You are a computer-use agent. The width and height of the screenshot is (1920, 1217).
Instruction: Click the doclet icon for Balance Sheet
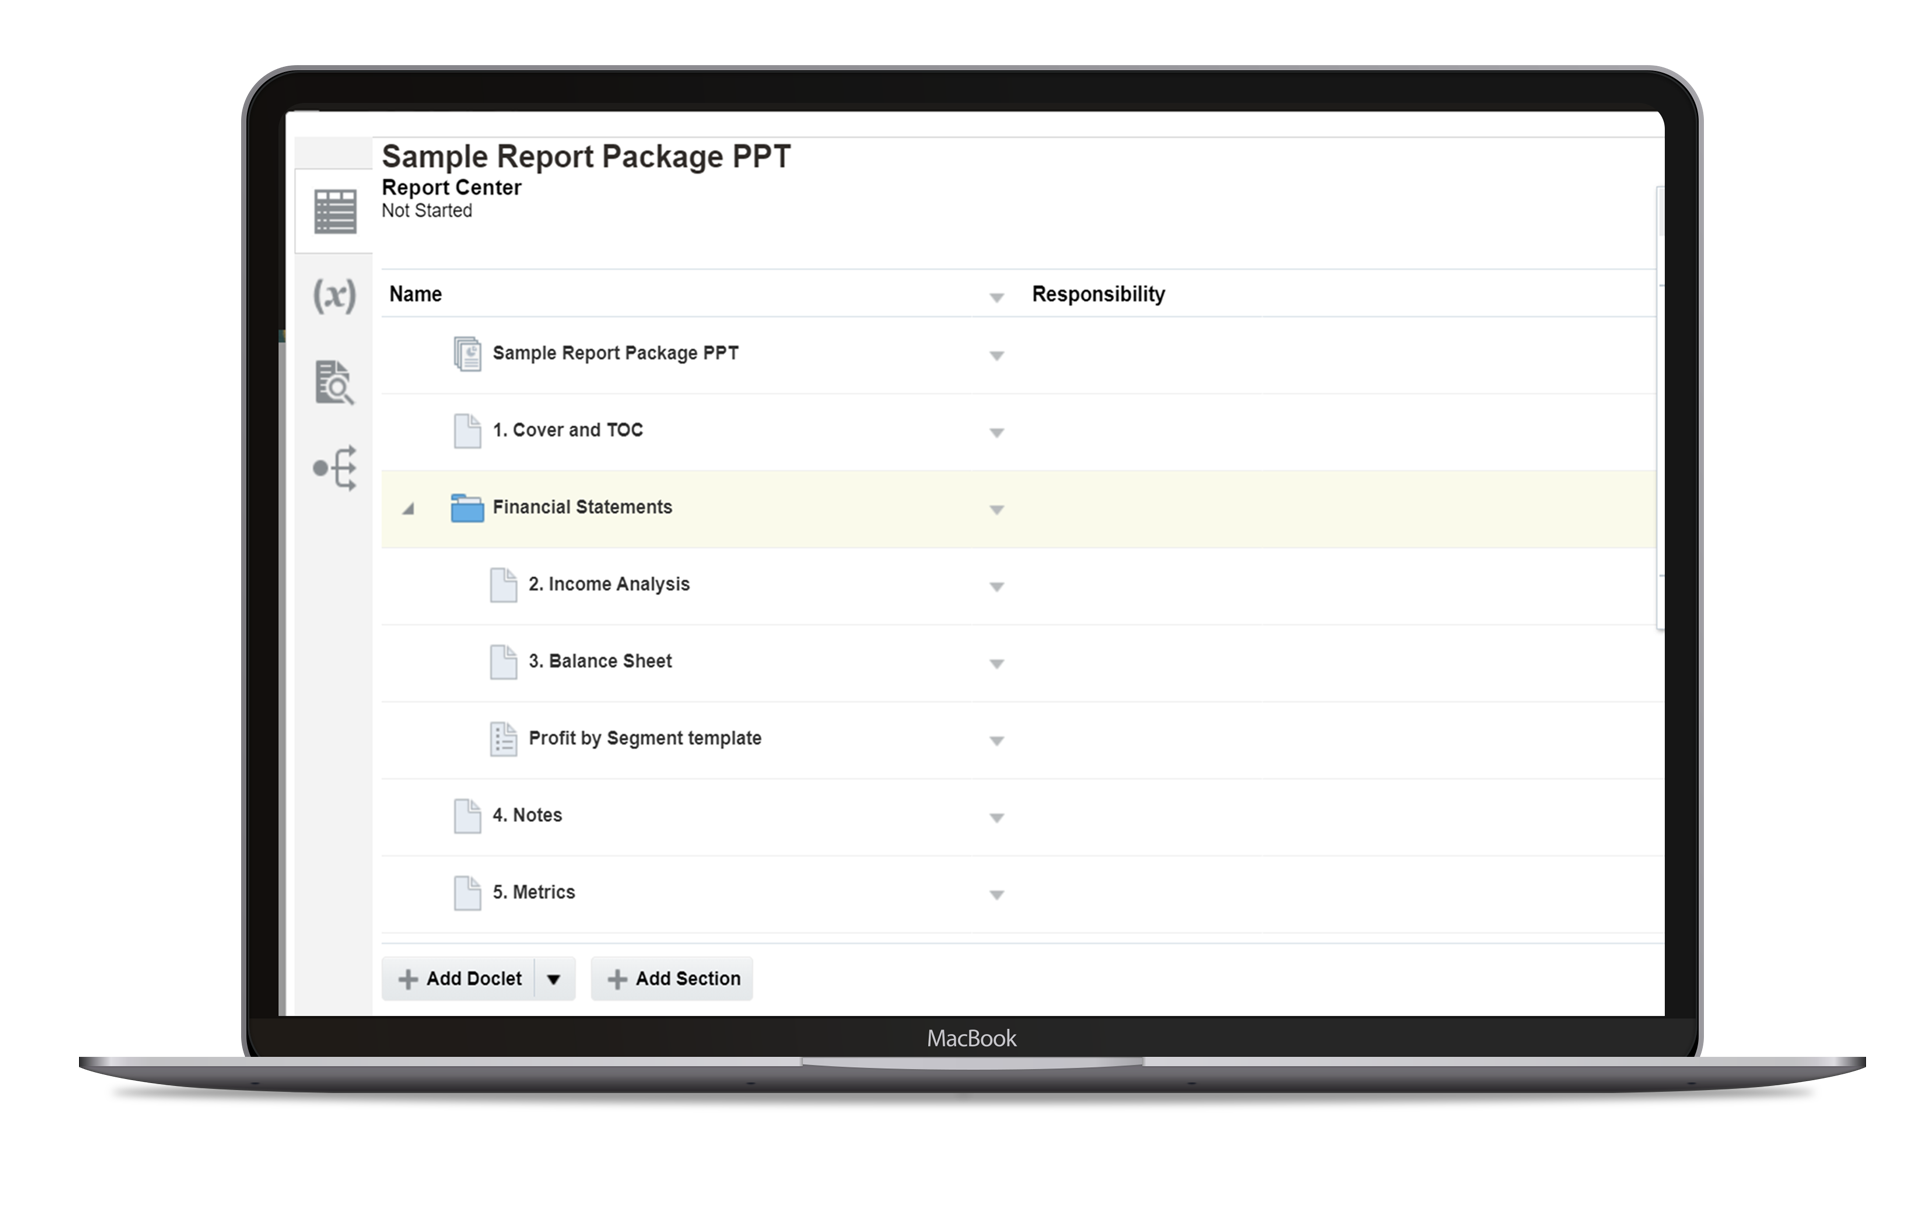503,662
